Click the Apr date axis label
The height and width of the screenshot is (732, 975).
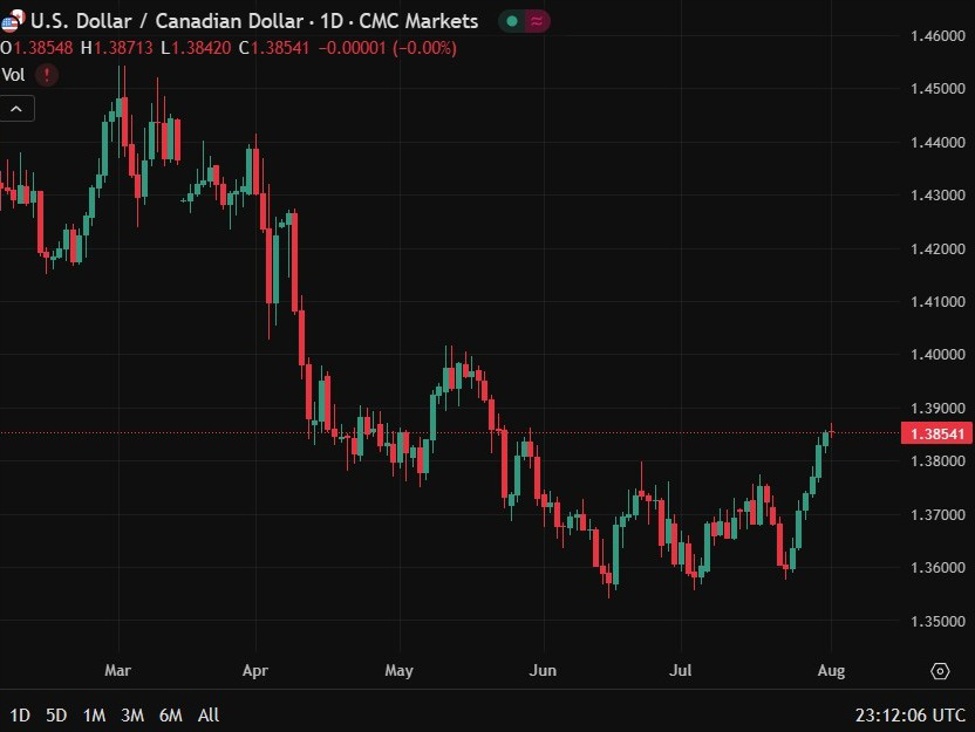coord(255,670)
